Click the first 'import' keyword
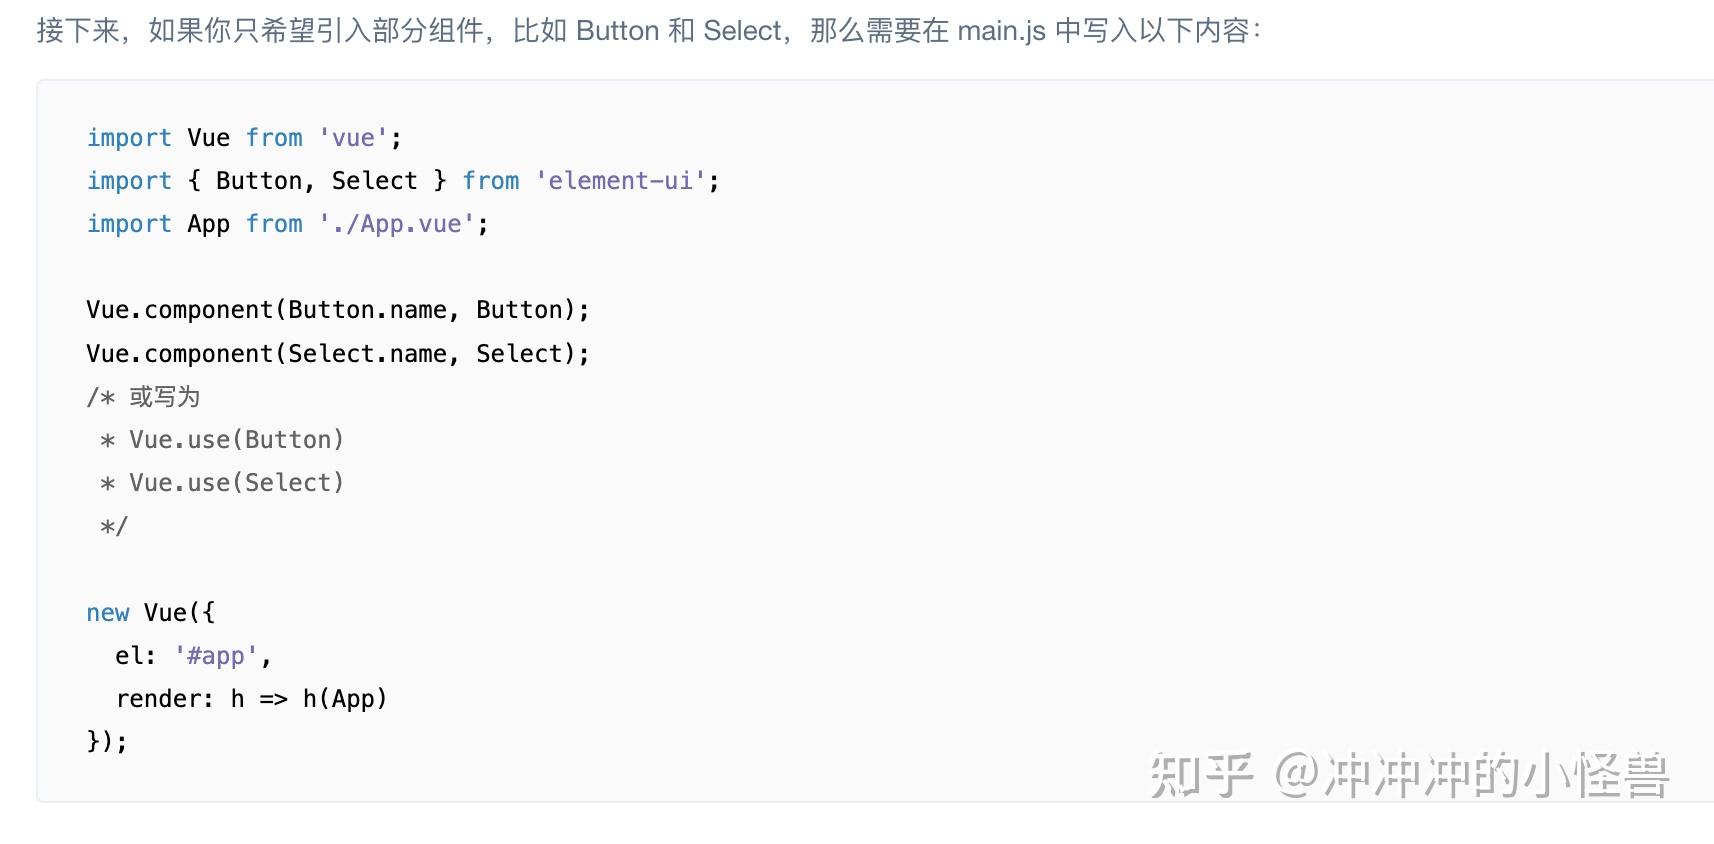Image resolution: width=1714 pixels, height=844 pixels. point(129,138)
